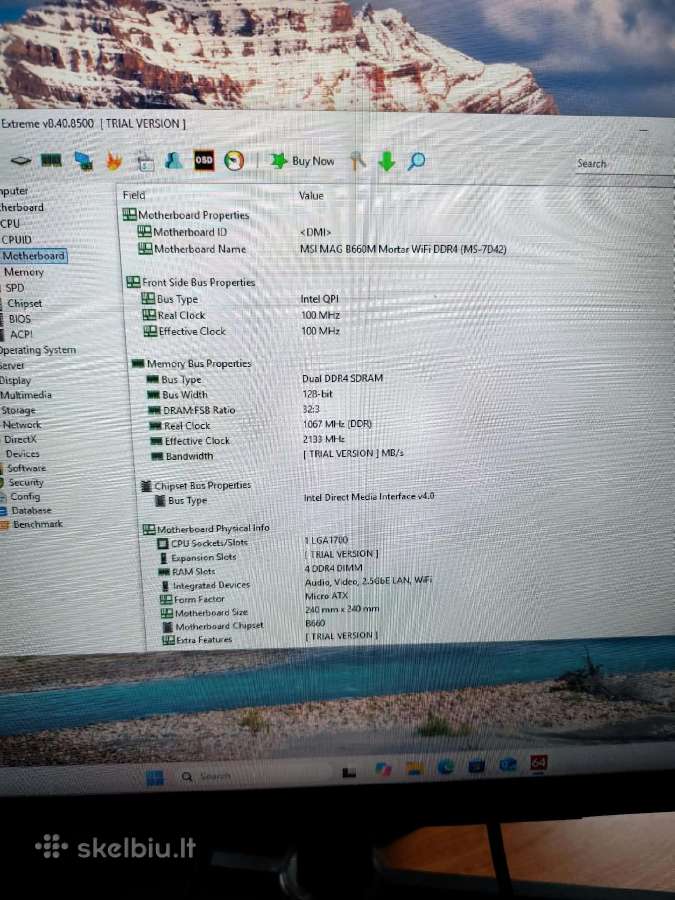Expand Server category in the sidebar
This screenshot has height=900, width=675.
pos(12,366)
